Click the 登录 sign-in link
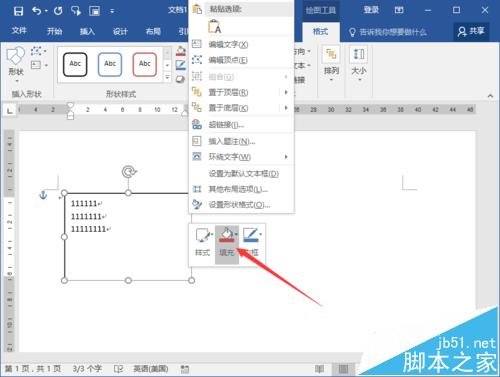 click(x=371, y=10)
